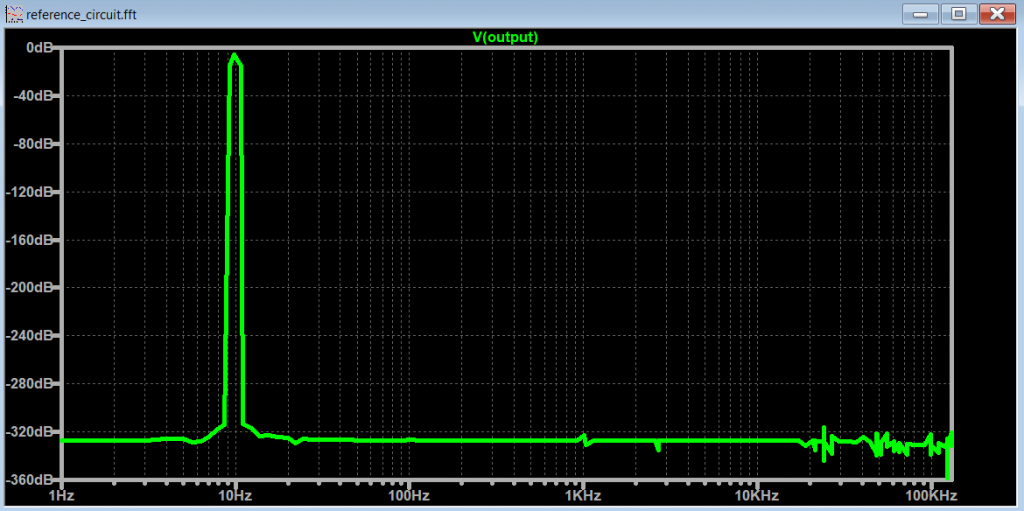Close the reference_circuit.fft window
The image size is (1024, 511).
997,14
